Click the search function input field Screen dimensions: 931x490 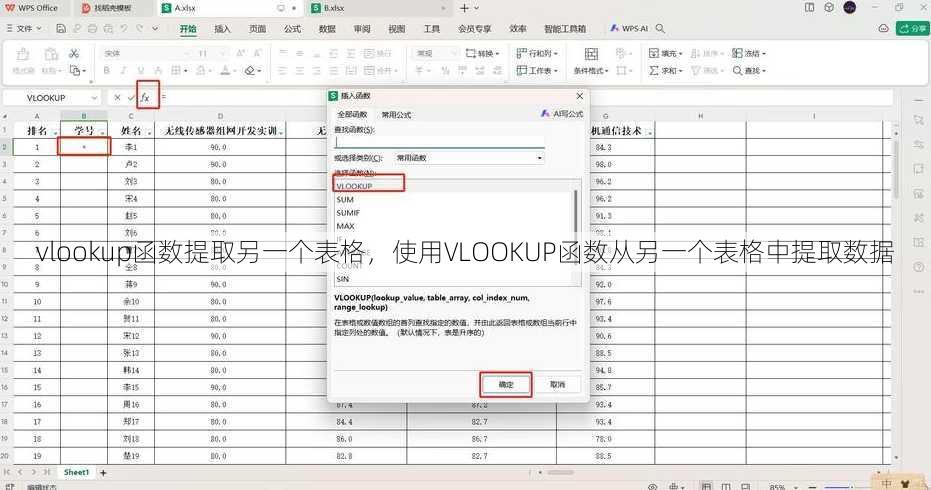pyautogui.click(x=439, y=142)
